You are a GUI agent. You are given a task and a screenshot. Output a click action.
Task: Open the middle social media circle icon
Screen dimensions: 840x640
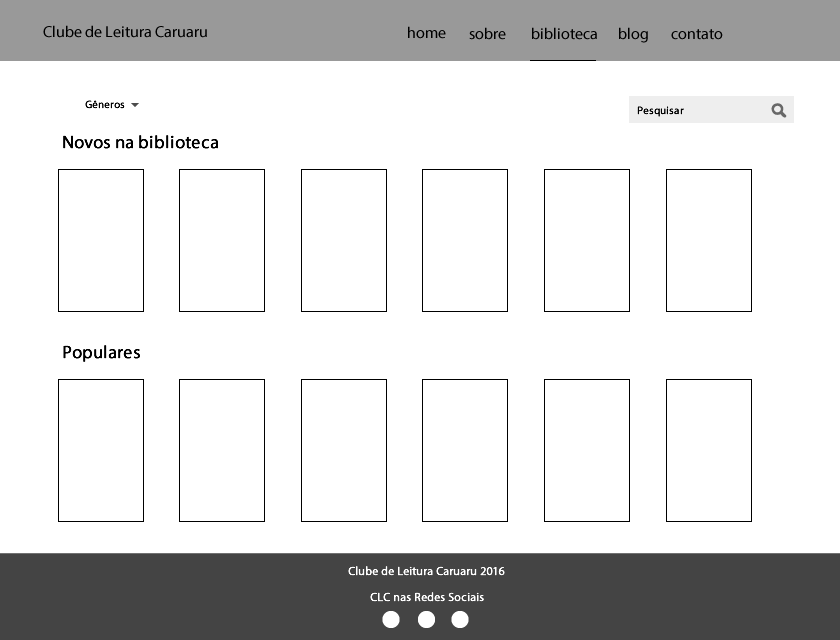426,619
